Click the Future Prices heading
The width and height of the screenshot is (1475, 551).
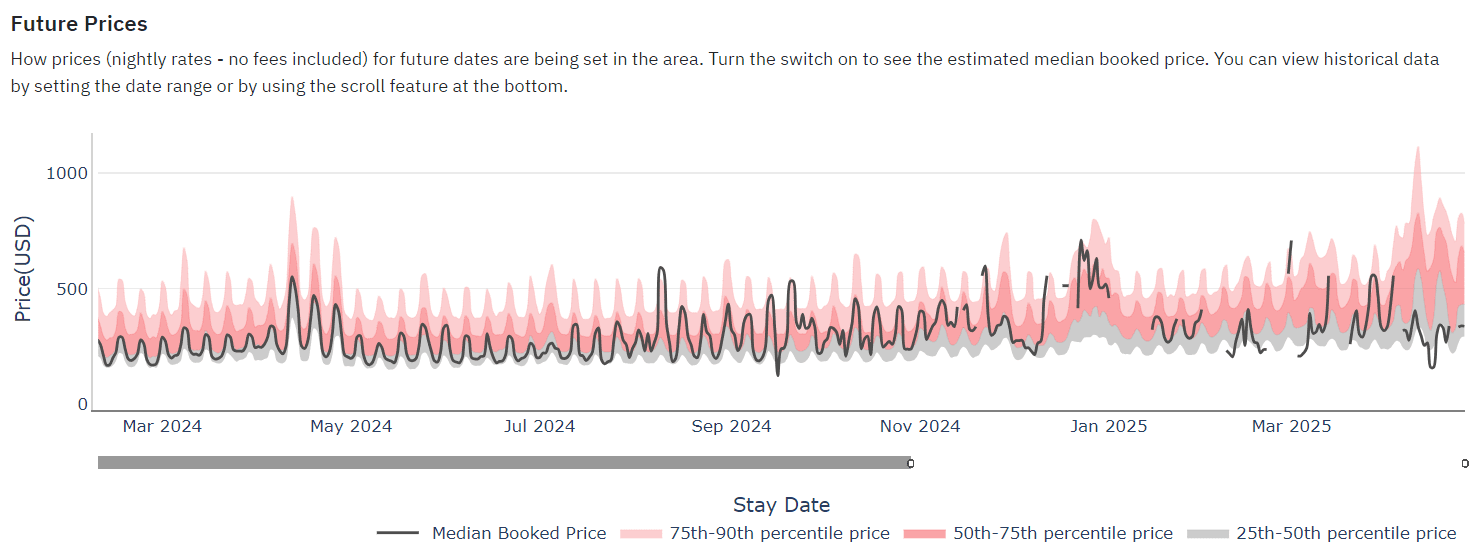pyautogui.click(x=79, y=24)
